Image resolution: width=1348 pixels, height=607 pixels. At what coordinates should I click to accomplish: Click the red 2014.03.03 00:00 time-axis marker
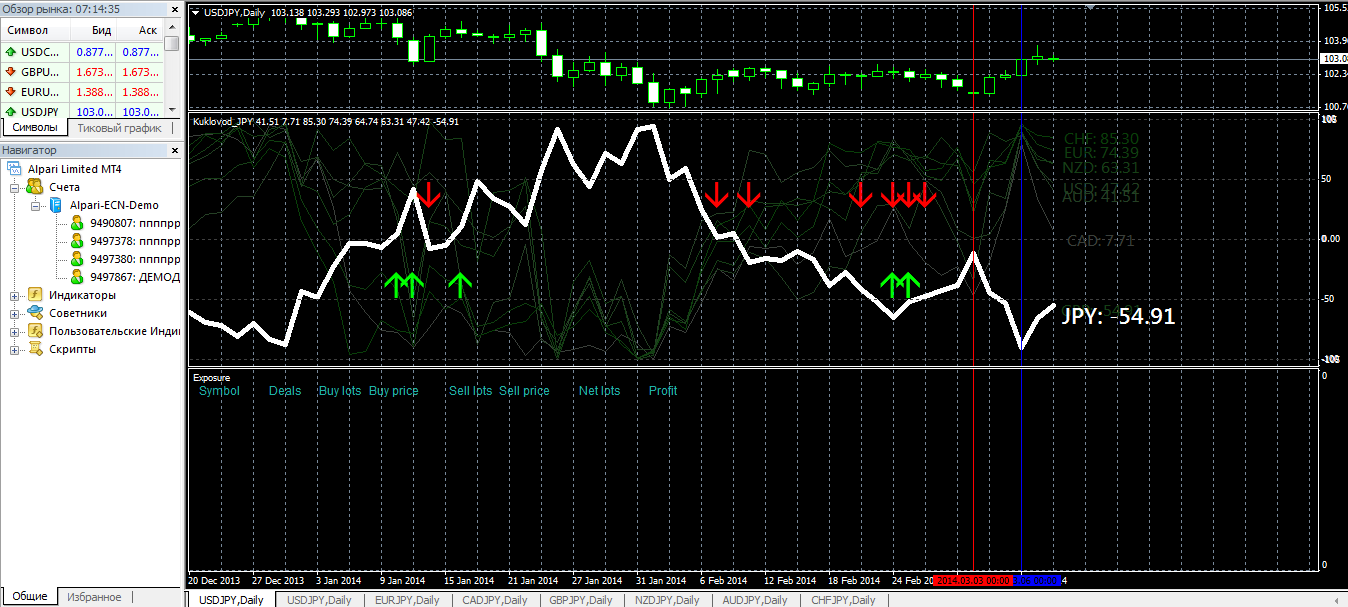973,580
